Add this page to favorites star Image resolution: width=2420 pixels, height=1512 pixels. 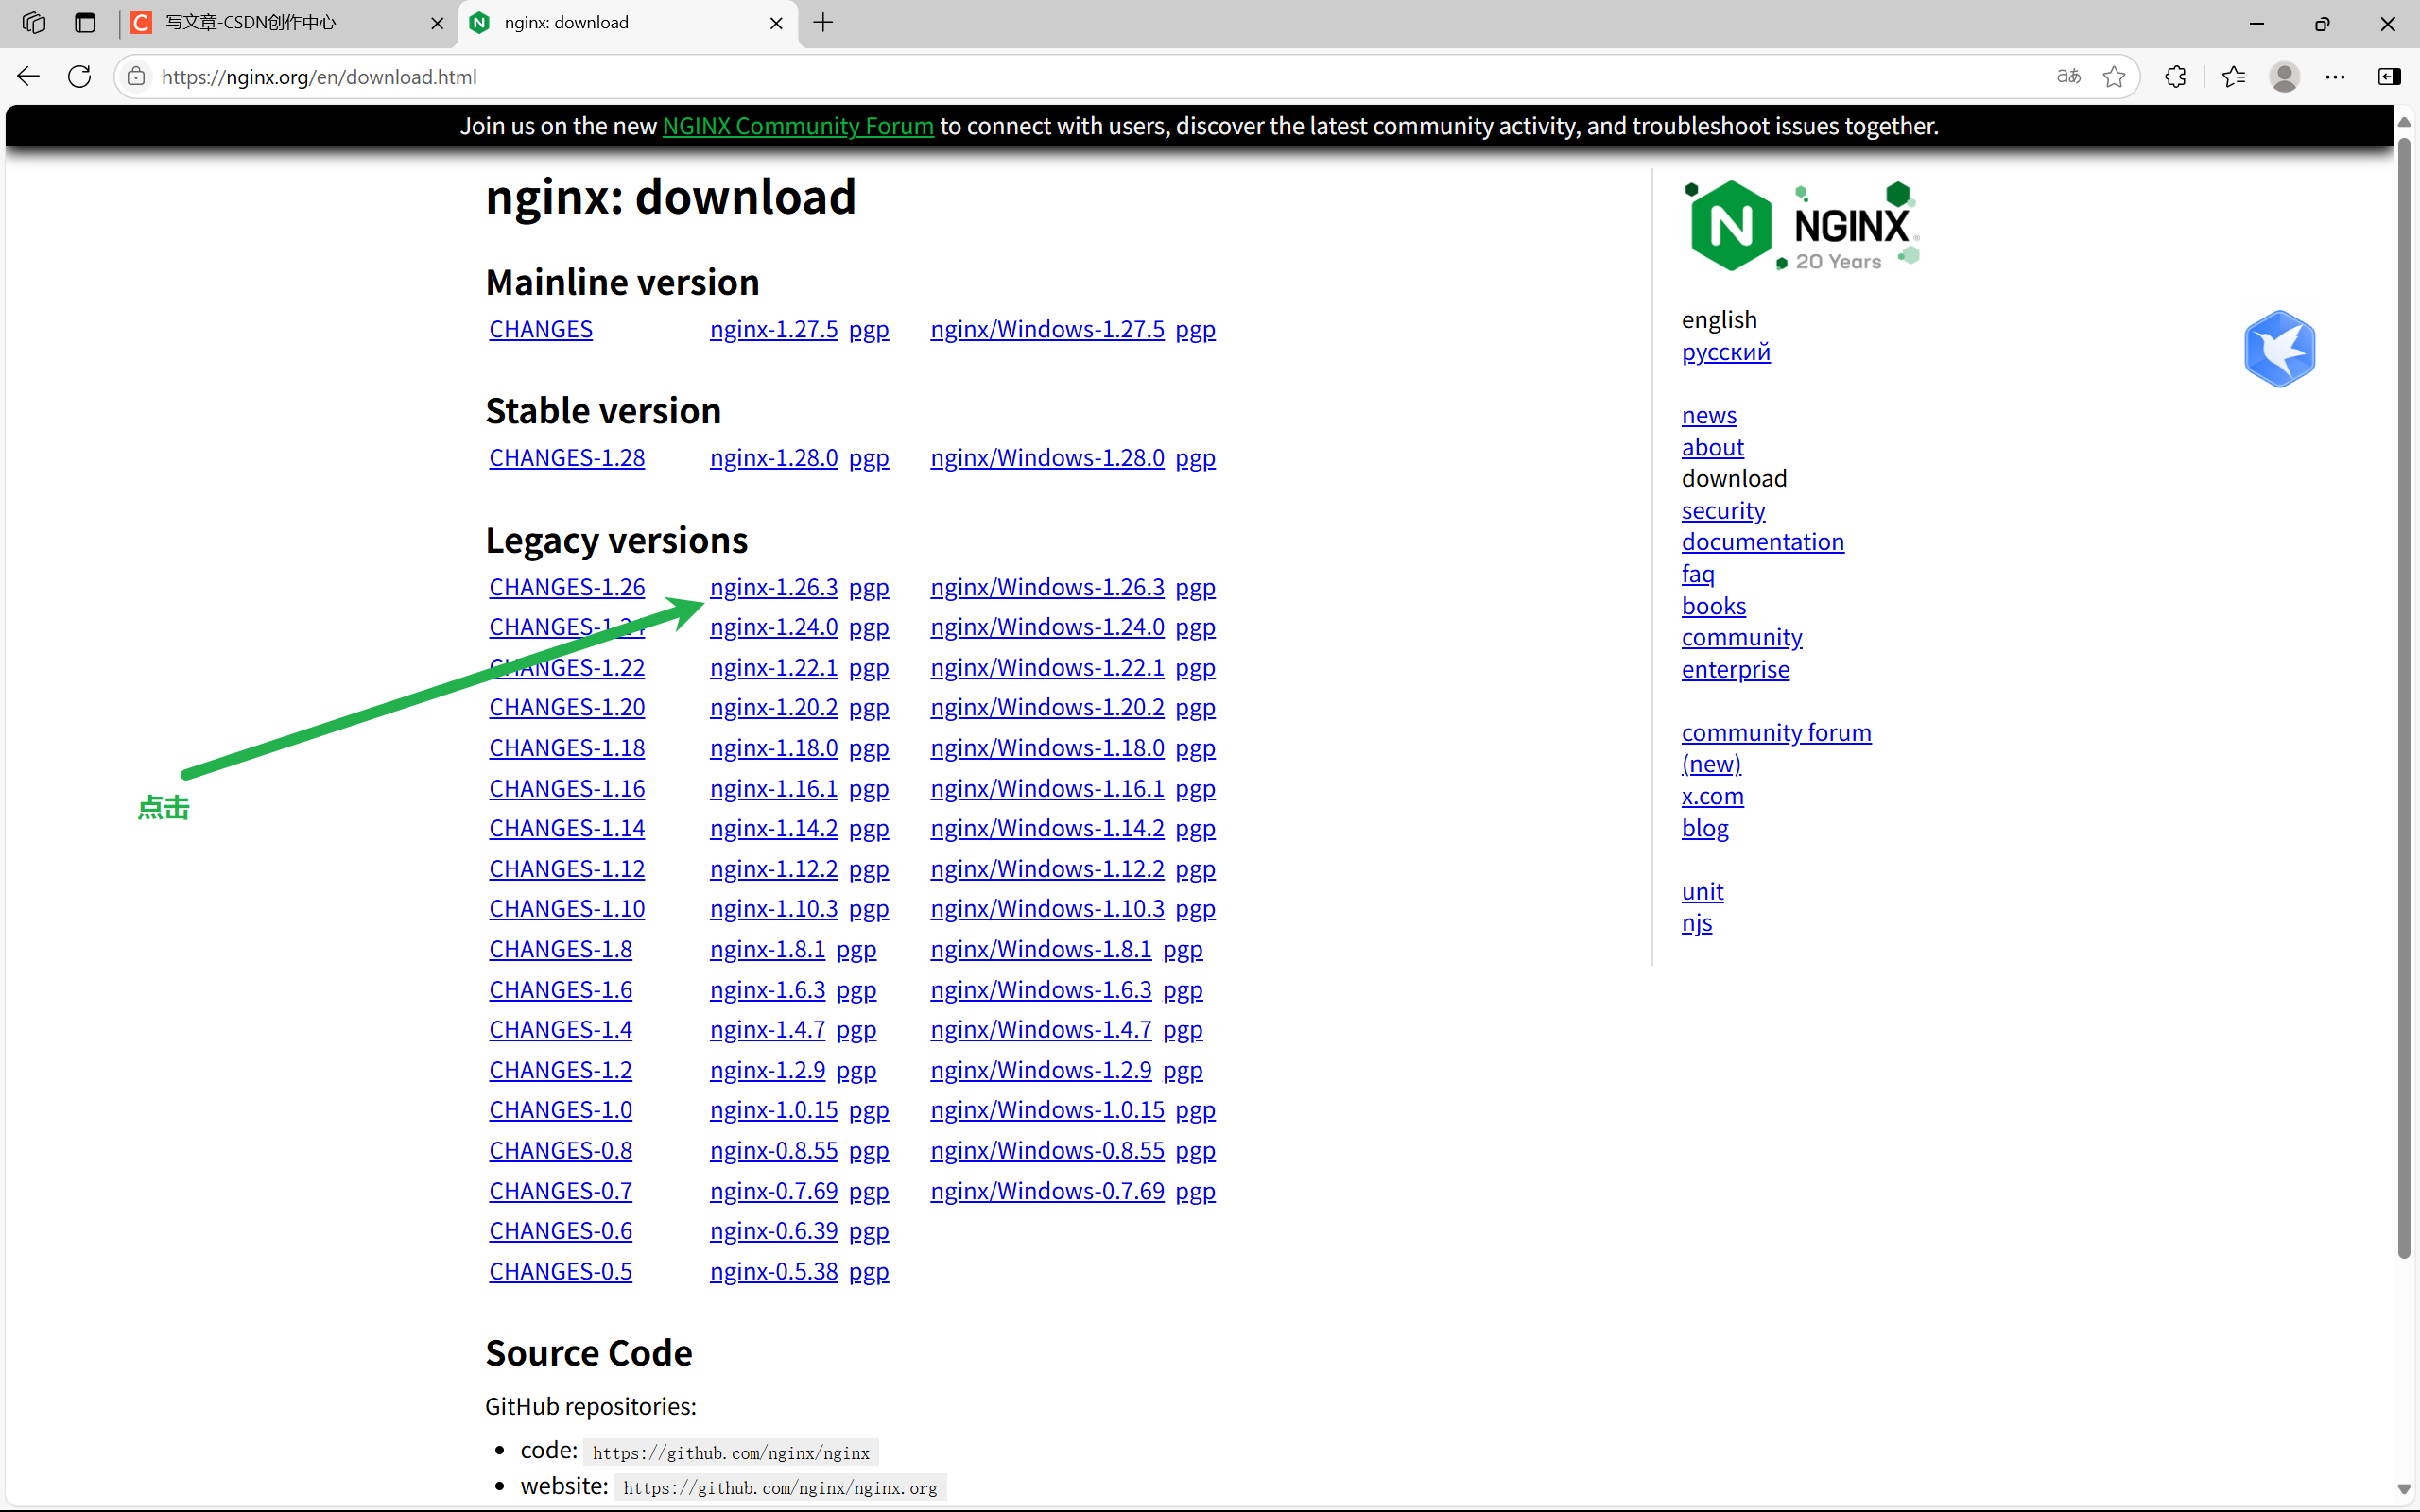[x=2114, y=76]
